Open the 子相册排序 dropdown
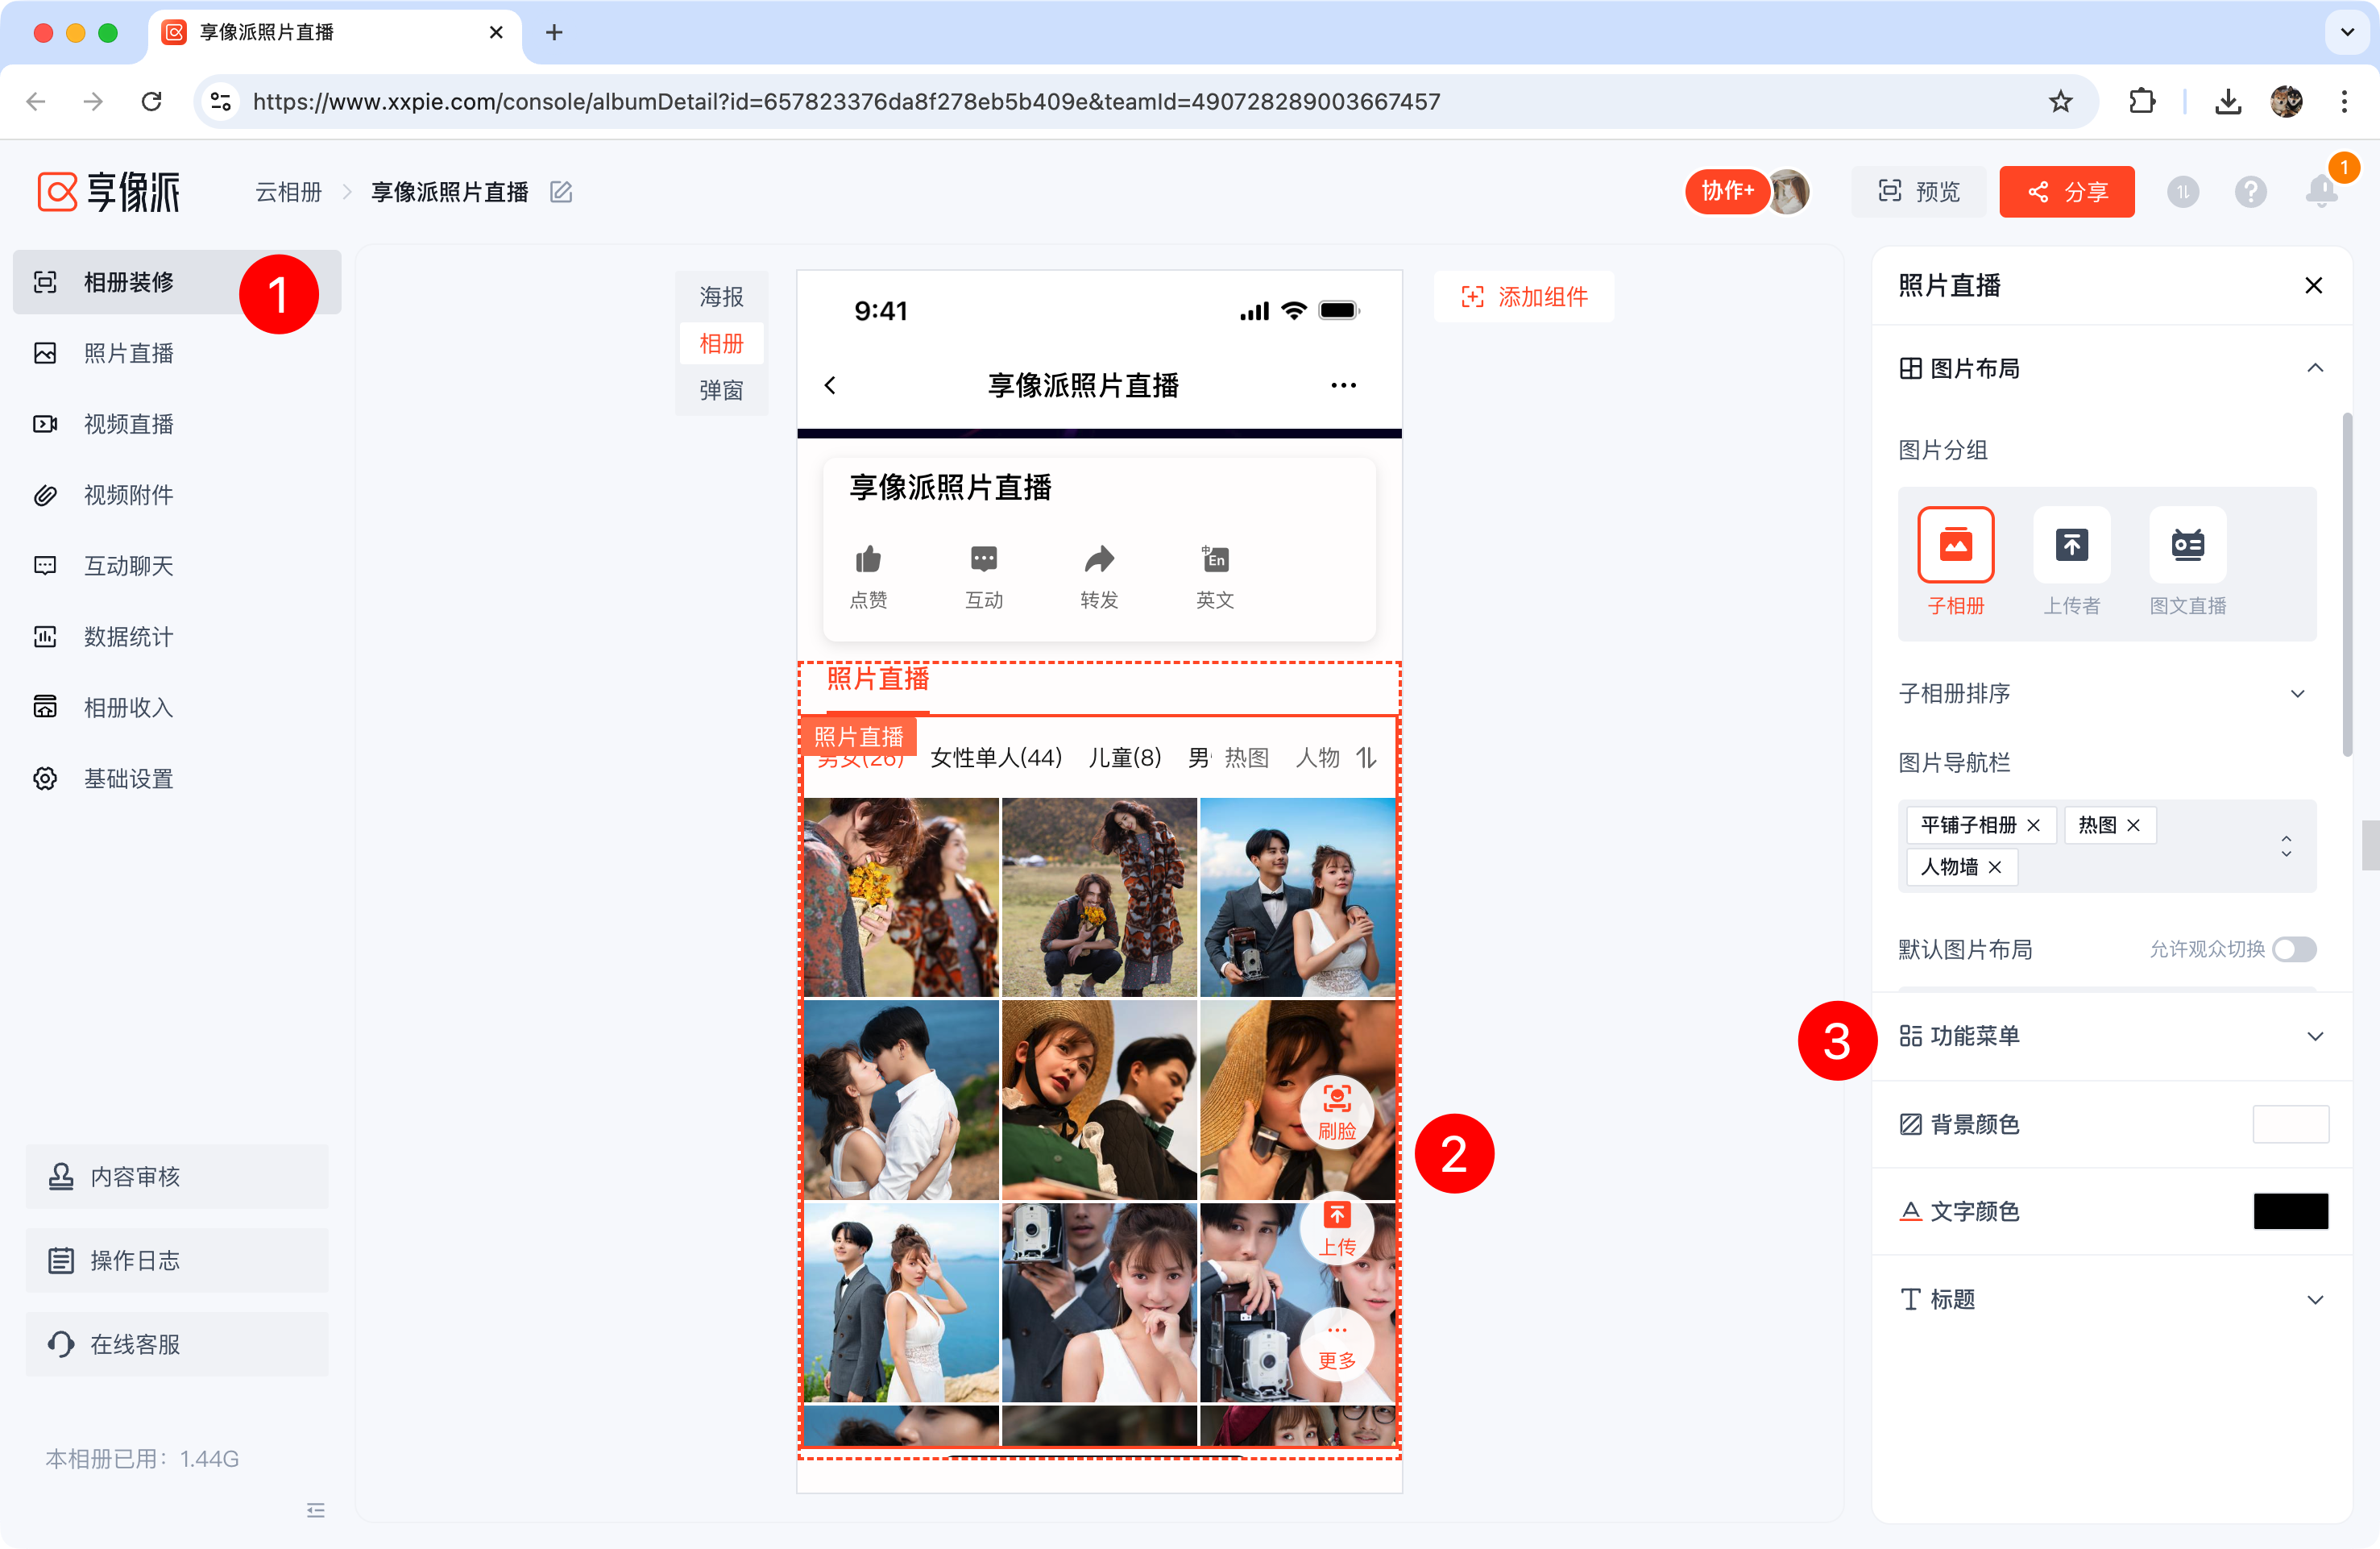 [x=2297, y=693]
